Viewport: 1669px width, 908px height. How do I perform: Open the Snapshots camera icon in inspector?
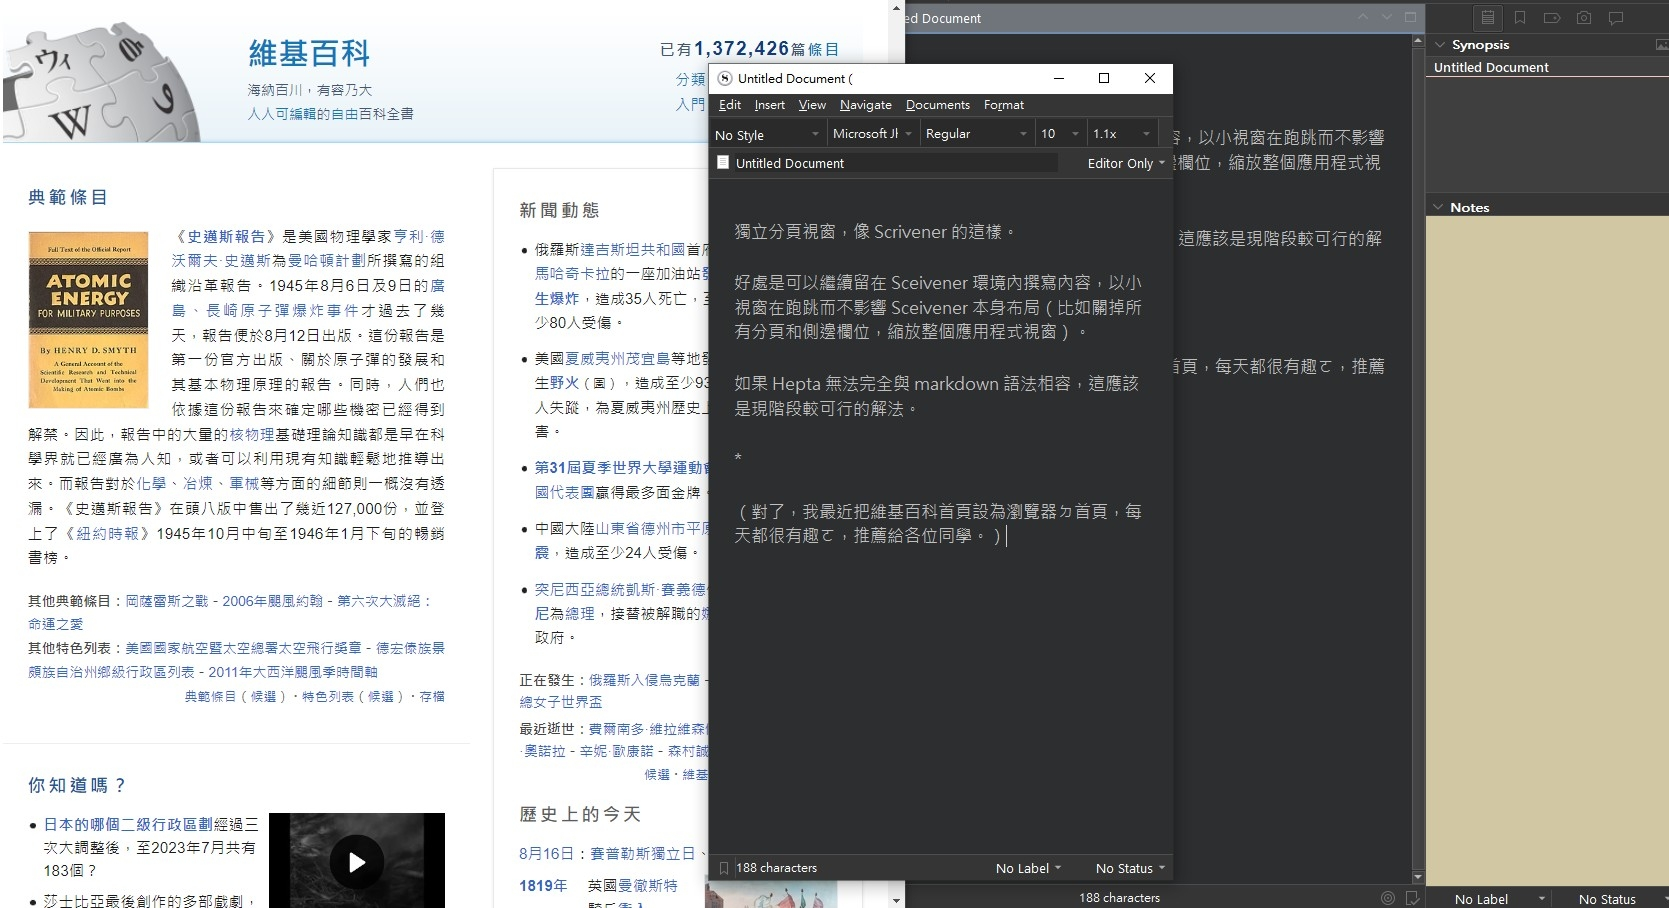pyautogui.click(x=1584, y=18)
